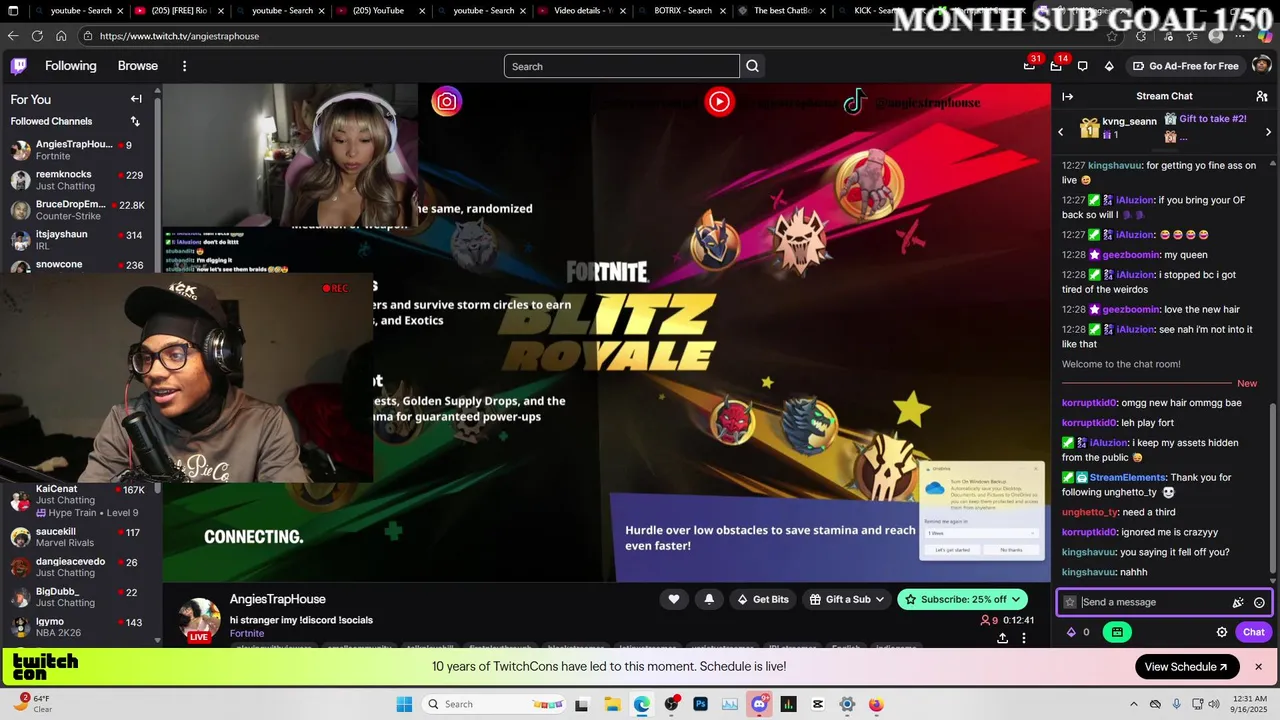Show previous gift leaderboard entry arrow
Screen dimensions: 1280x720
click(x=1061, y=132)
